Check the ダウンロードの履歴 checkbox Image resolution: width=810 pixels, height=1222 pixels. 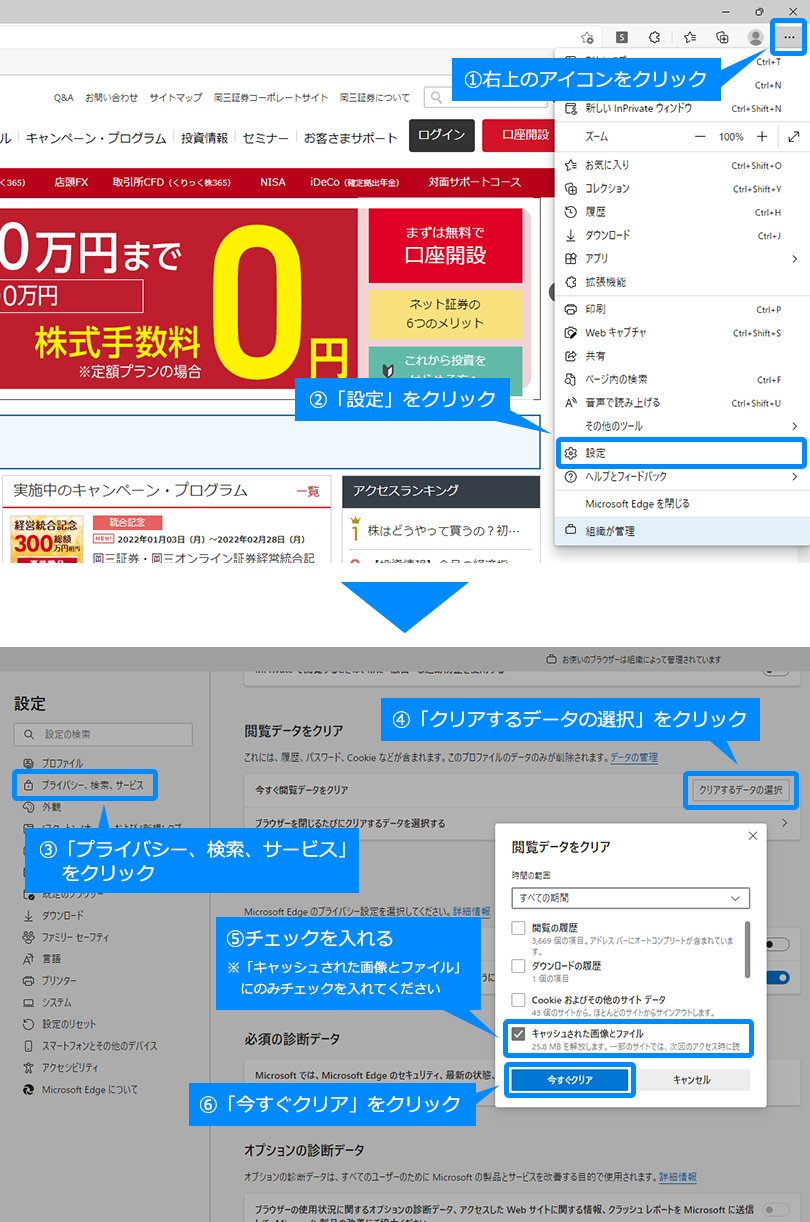tap(518, 966)
